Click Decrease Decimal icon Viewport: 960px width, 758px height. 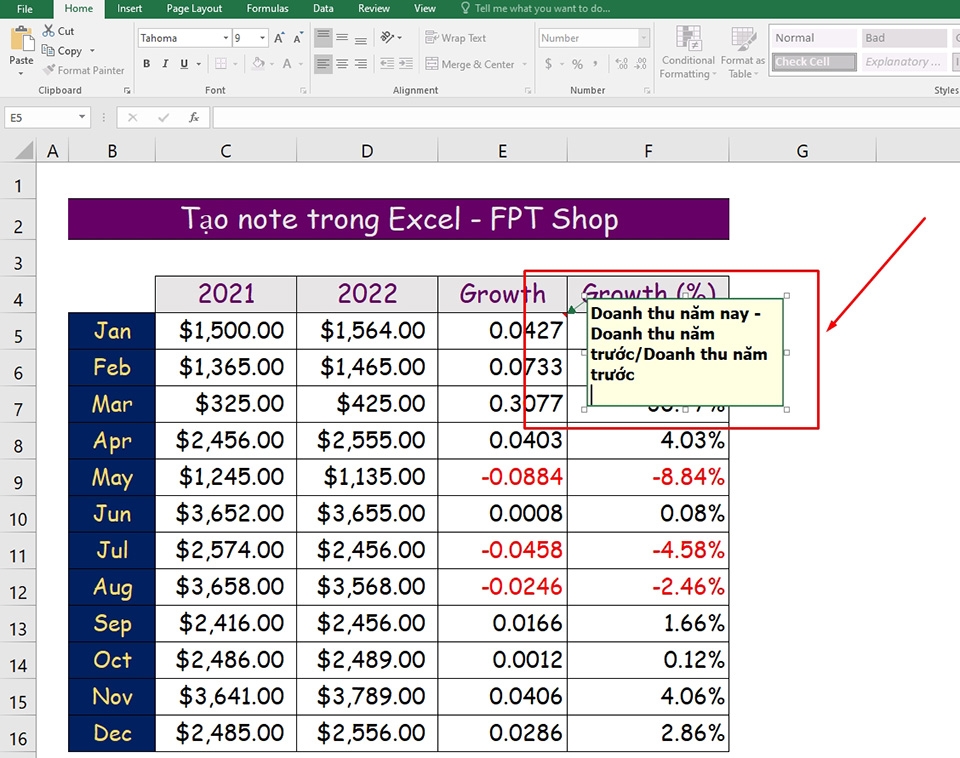pyautogui.click(x=641, y=64)
